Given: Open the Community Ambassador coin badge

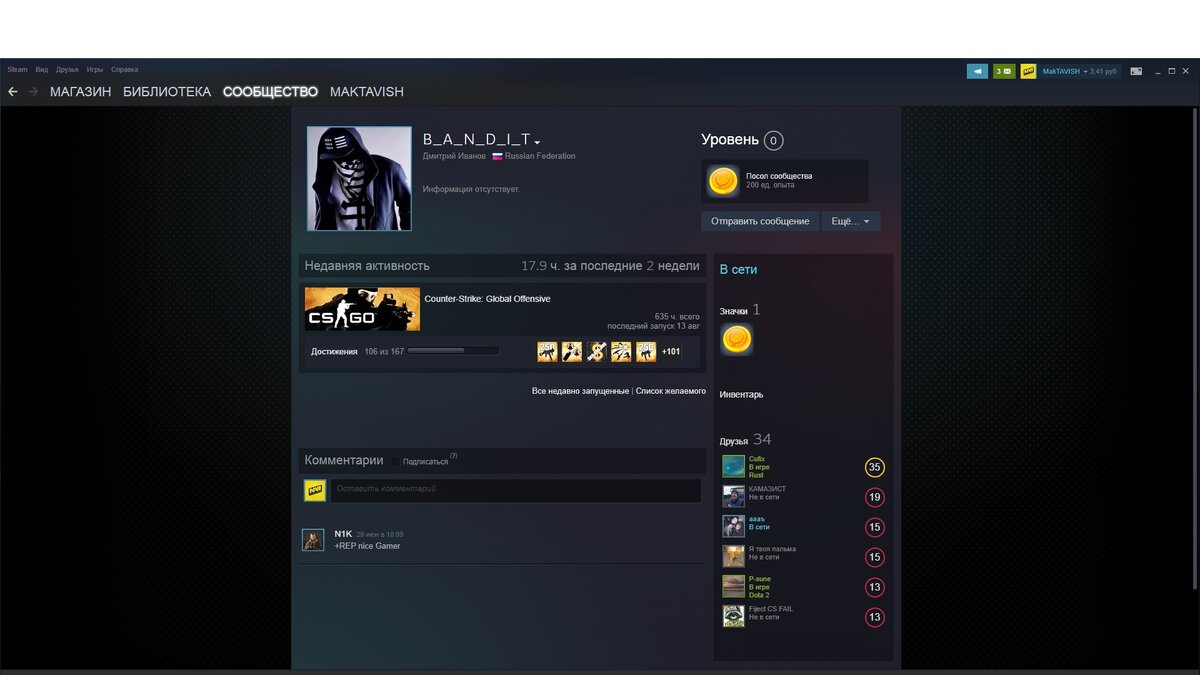Looking at the screenshot, I should pos(723,181).
